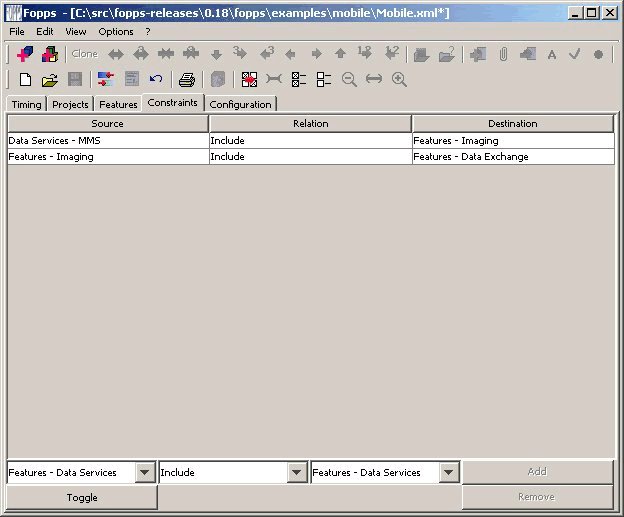Click the greyed floppy disk save icon
624x517 pixels.
(75, 80)
